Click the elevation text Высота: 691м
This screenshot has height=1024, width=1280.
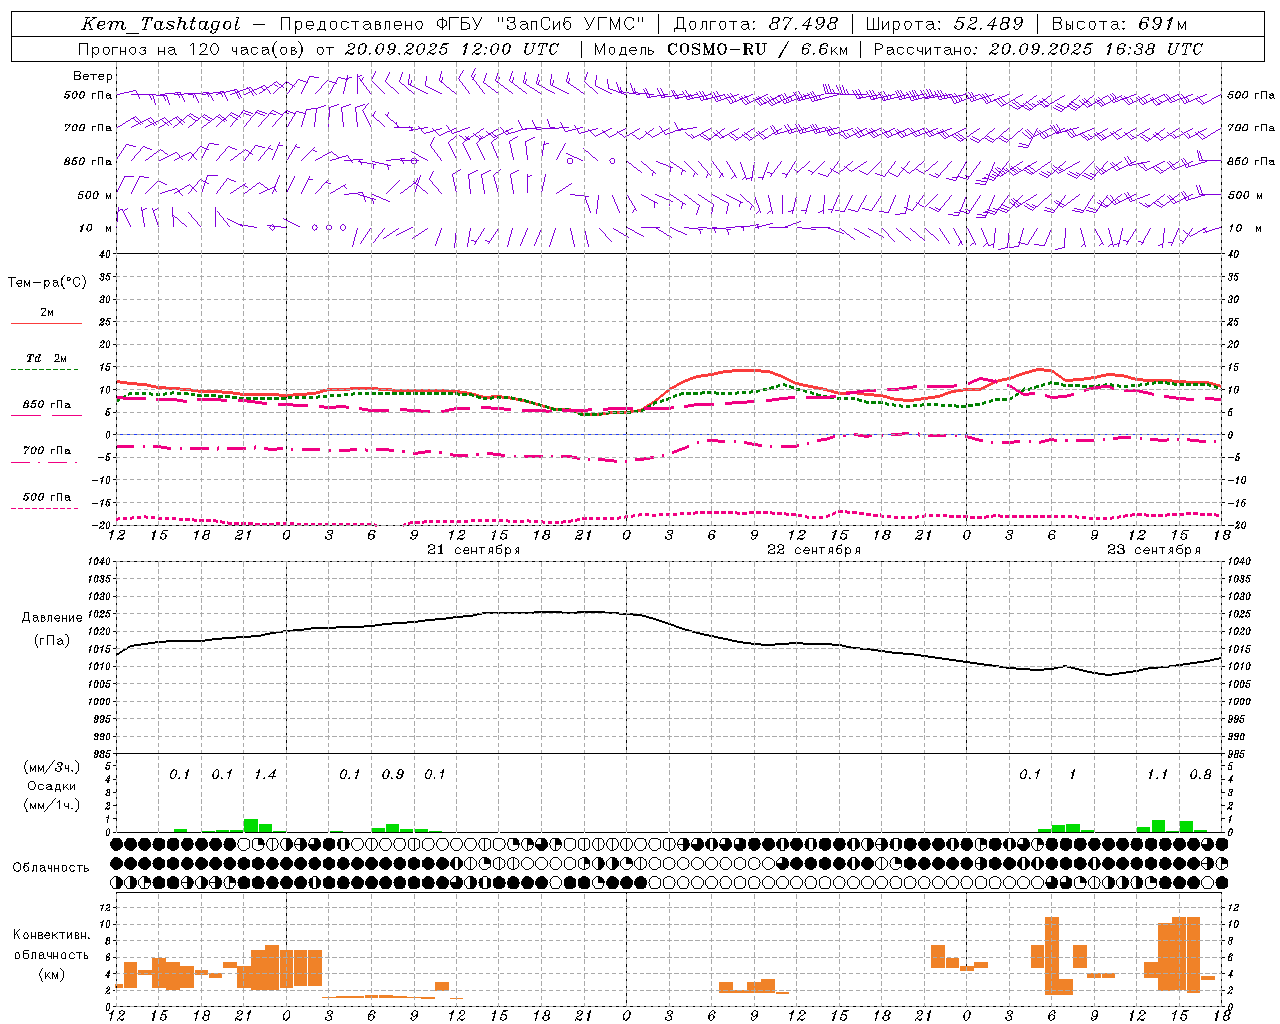pyautogui.click(x=1119, y=24)
